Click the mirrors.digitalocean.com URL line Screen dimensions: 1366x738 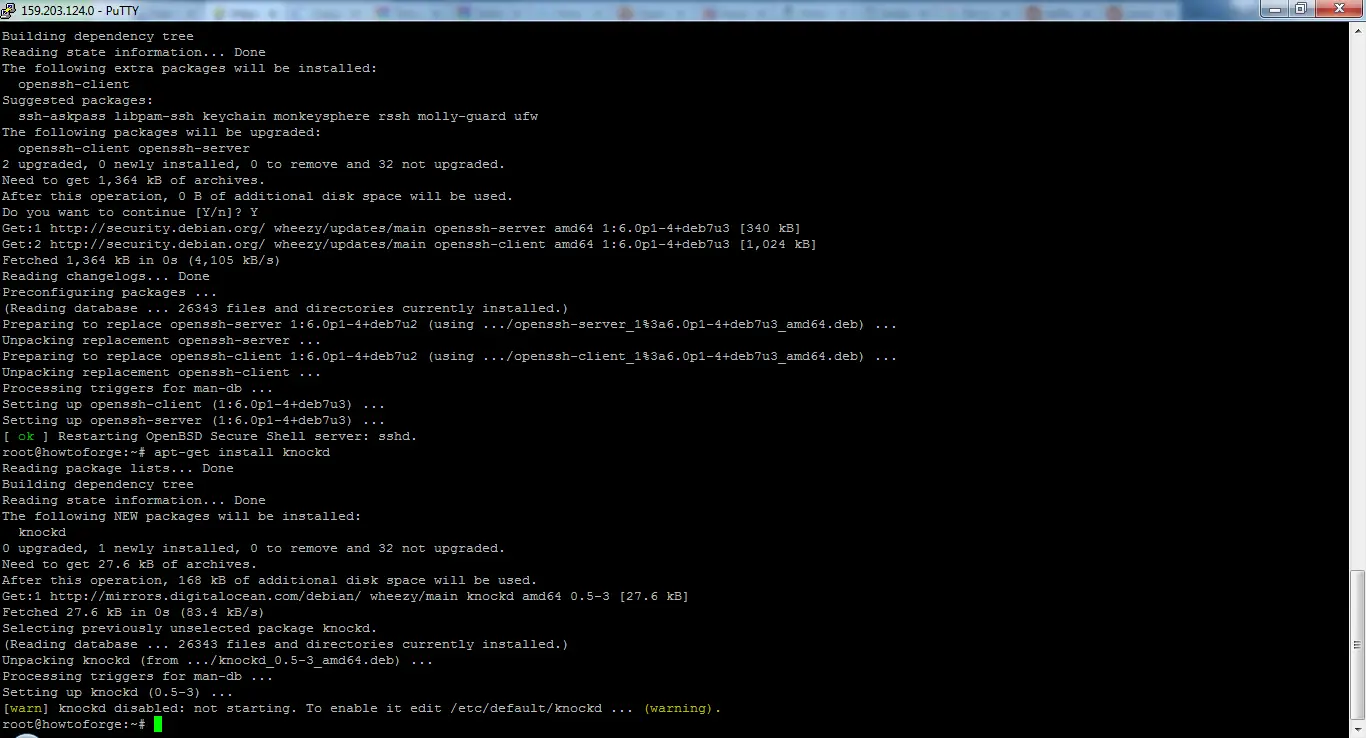click(x=345, y=596)
